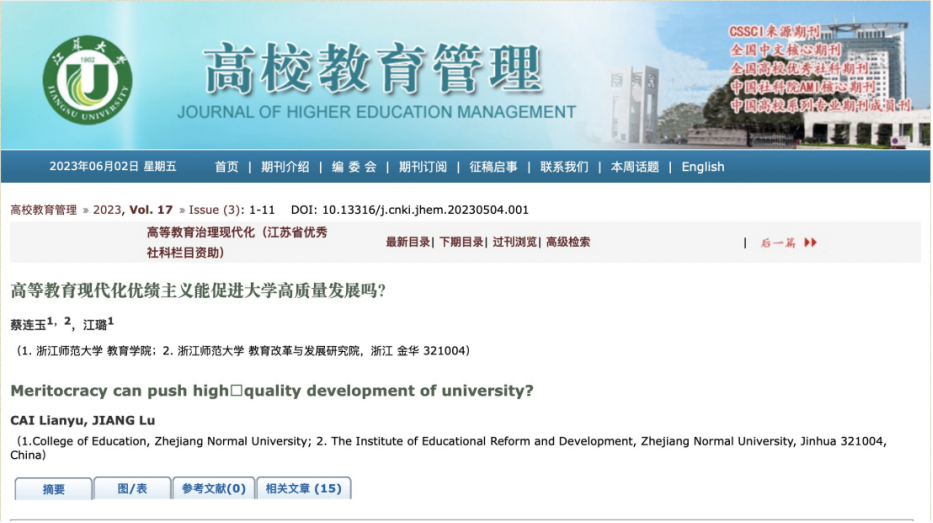Go to next article via 后一篇

pyautogui.click(x=778, y=243)
